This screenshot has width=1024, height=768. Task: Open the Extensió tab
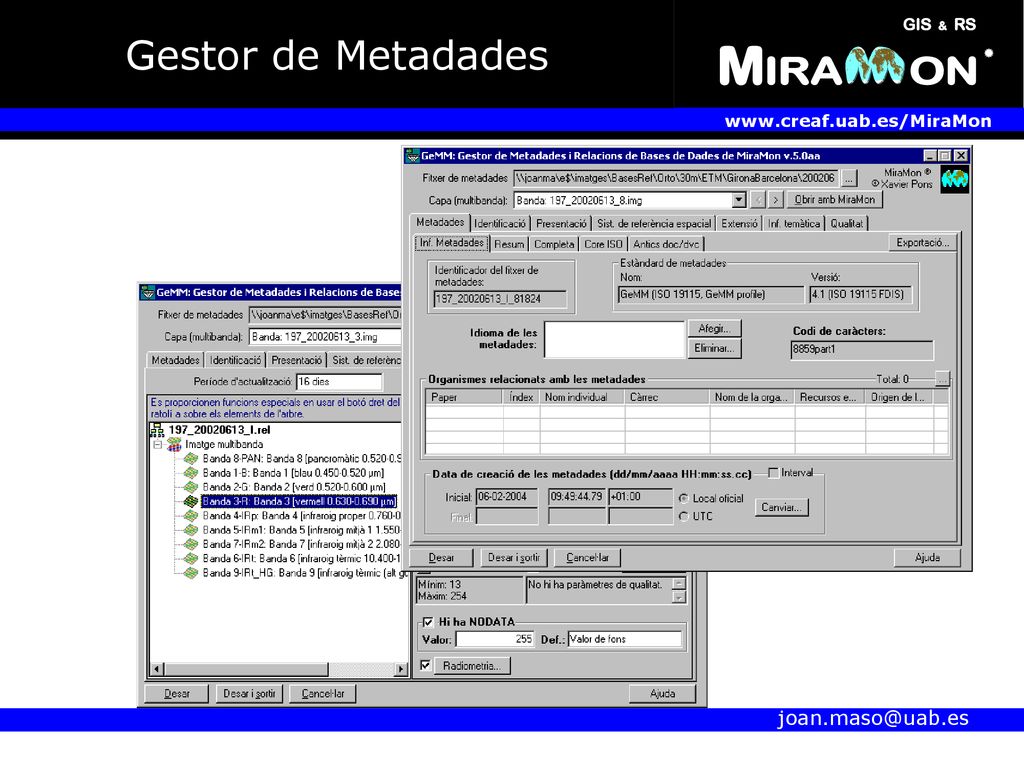tap(739, 223)
